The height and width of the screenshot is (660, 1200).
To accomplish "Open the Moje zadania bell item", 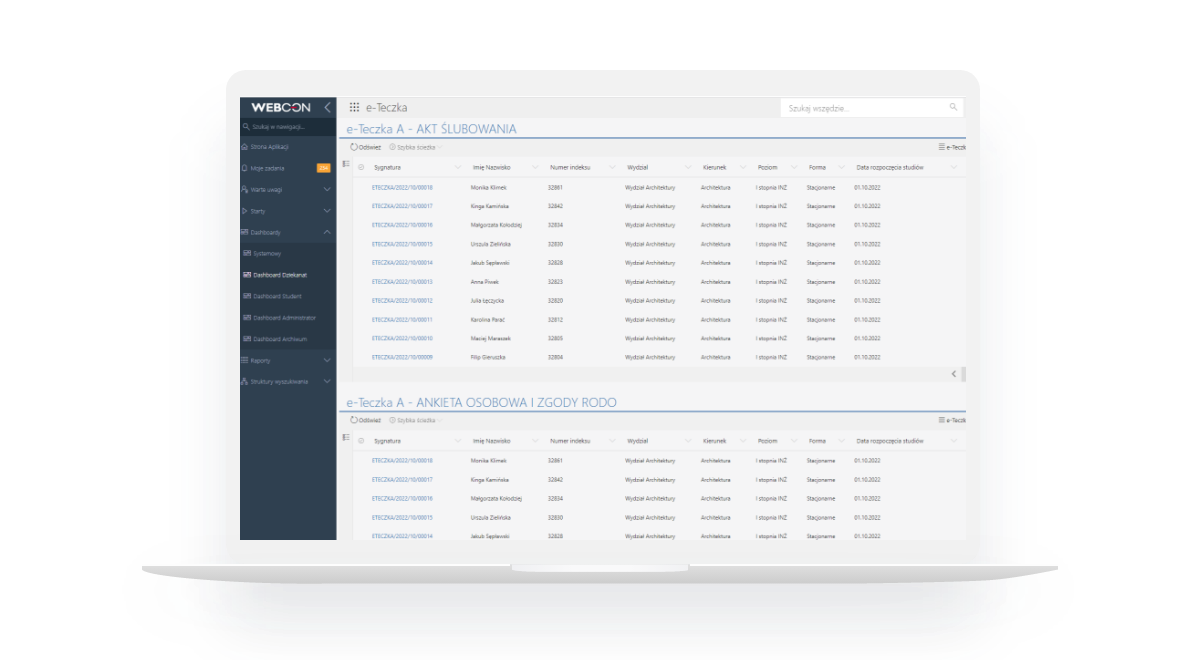I will tap(245, 168).
